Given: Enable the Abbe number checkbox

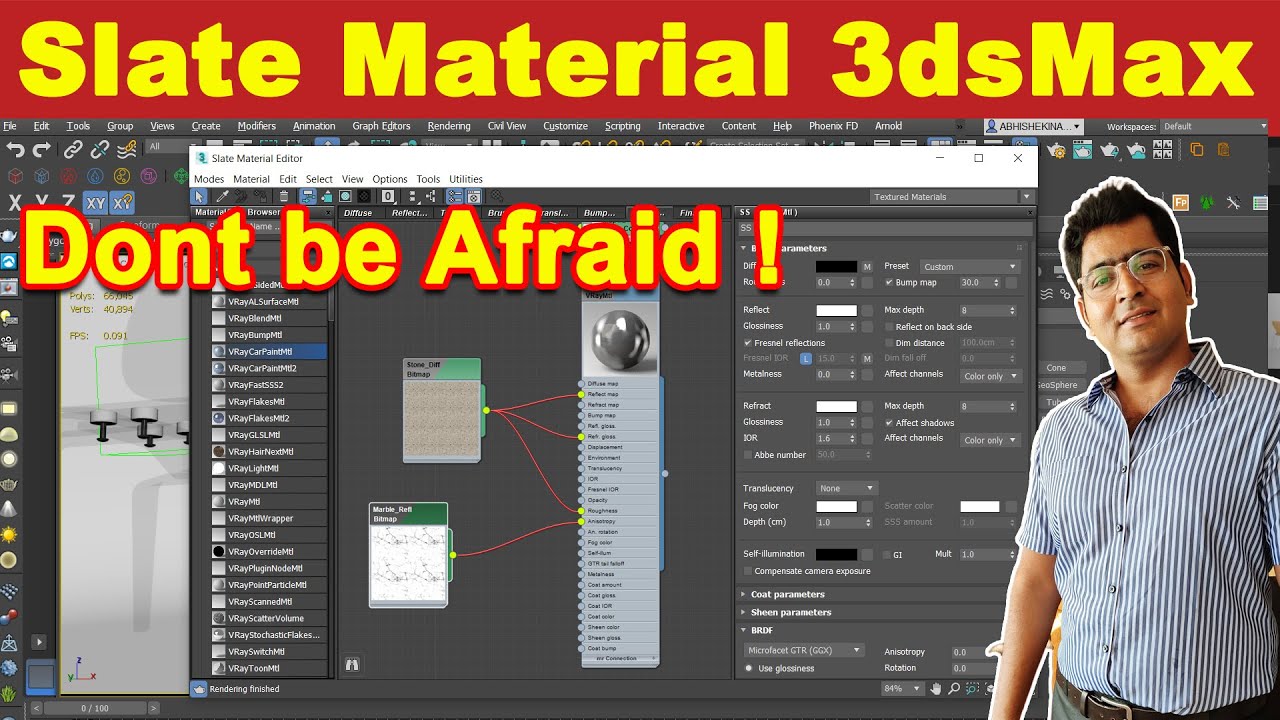Looking at the screenshot, I should (x=748, y=455).
